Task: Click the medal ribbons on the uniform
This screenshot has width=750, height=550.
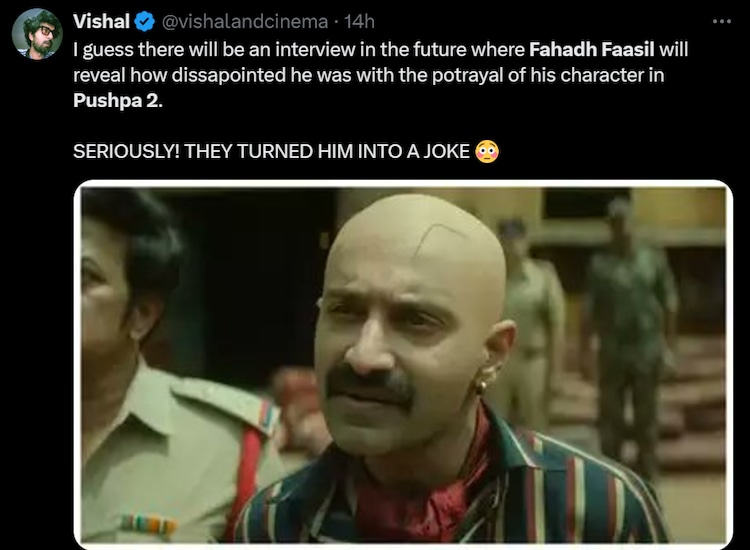Action: (x=149, y=524)
